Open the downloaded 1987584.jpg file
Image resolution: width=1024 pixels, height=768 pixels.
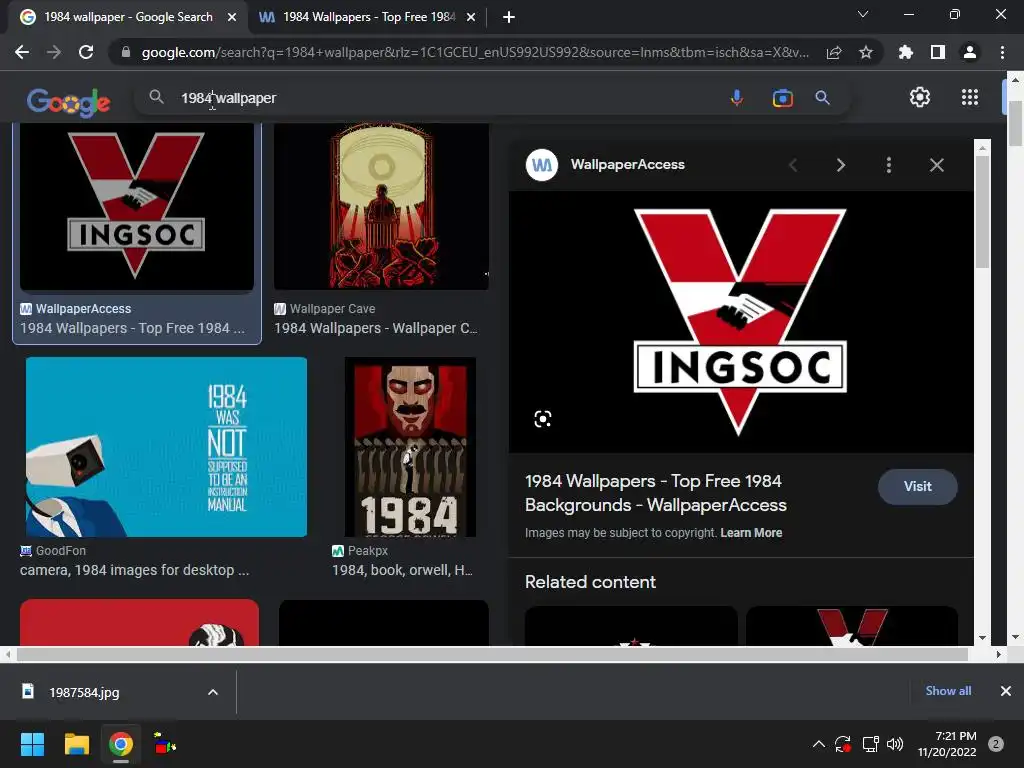coord(84,692)
